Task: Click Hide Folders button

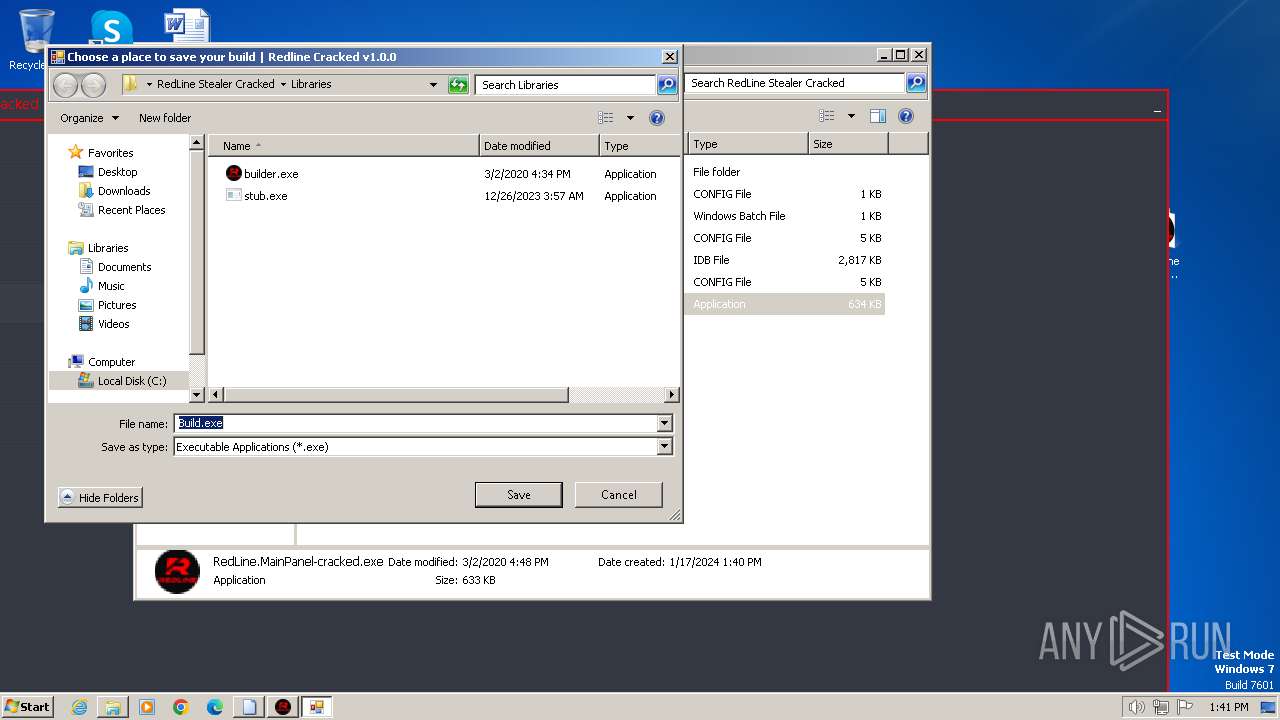Action: point(100,497)
